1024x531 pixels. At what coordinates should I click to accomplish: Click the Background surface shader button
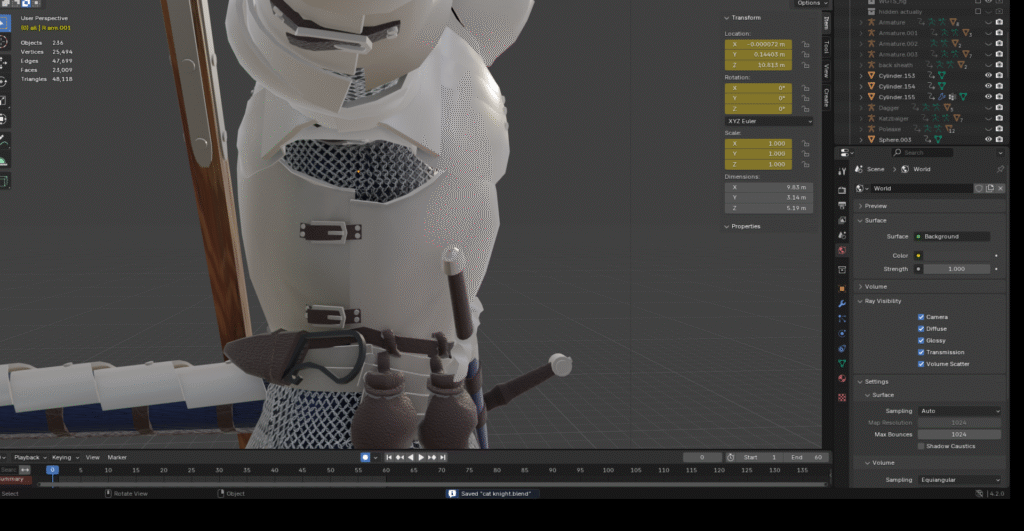[952, 236]
